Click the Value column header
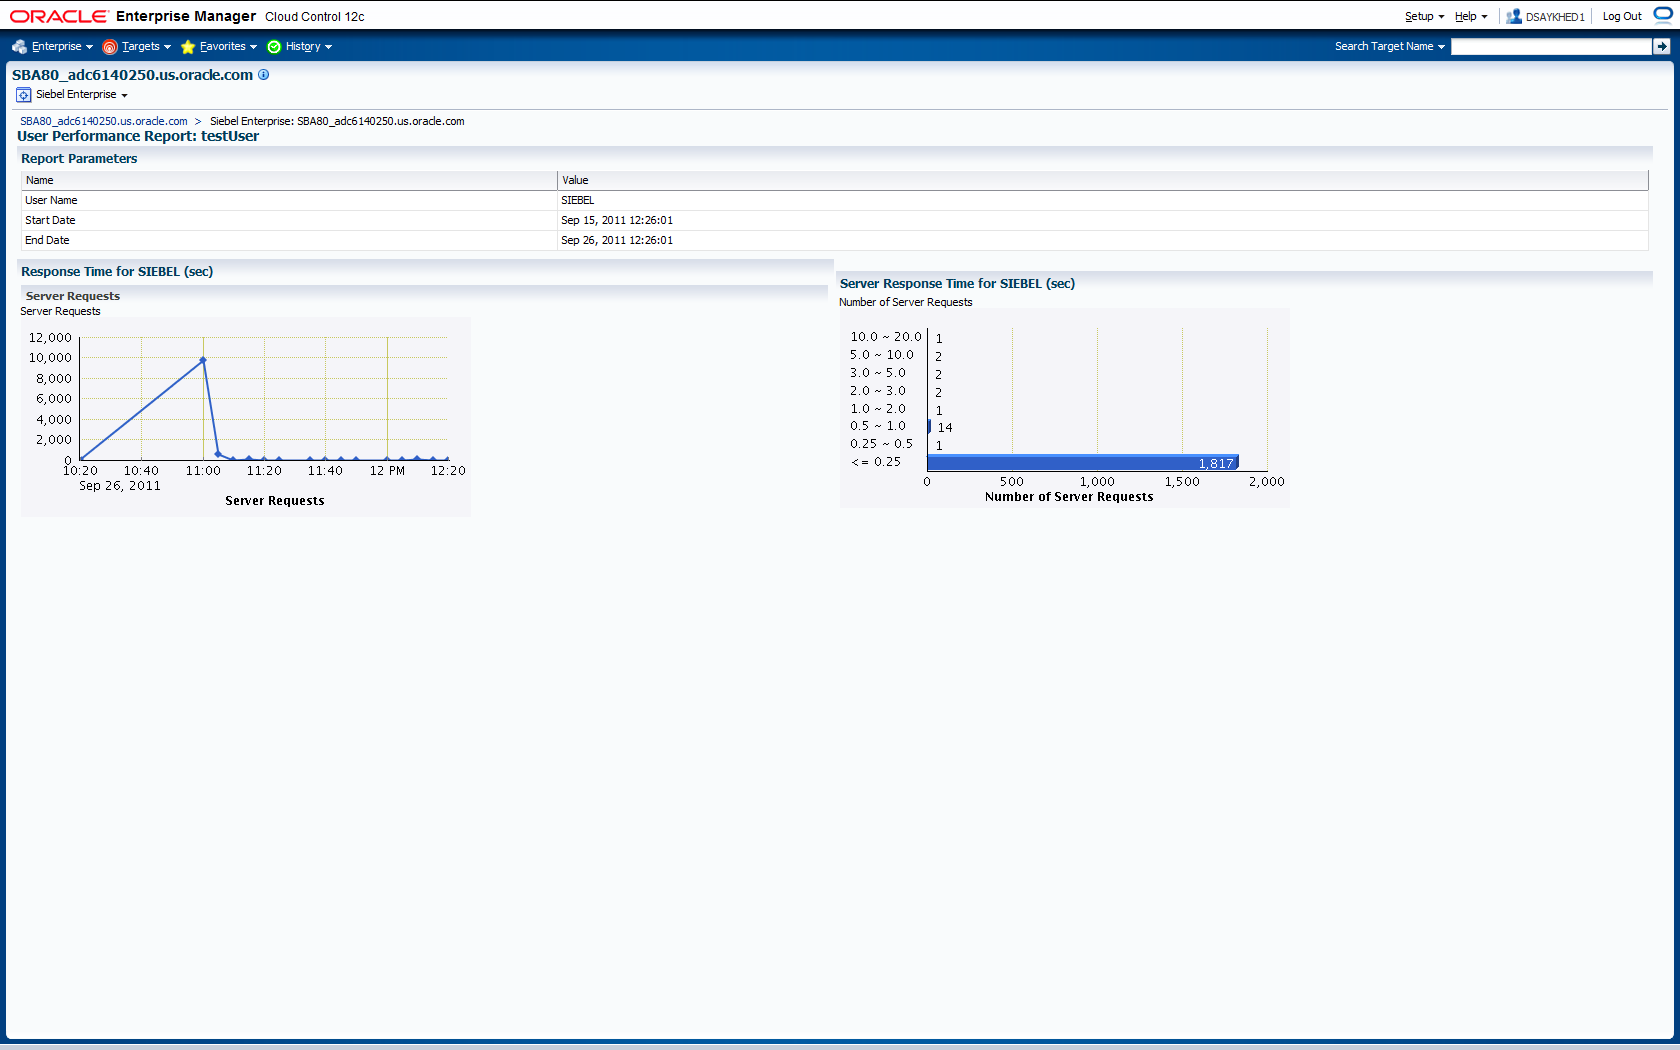The height and width of the screenshot is (1050, 1680). click(1102, 181)
